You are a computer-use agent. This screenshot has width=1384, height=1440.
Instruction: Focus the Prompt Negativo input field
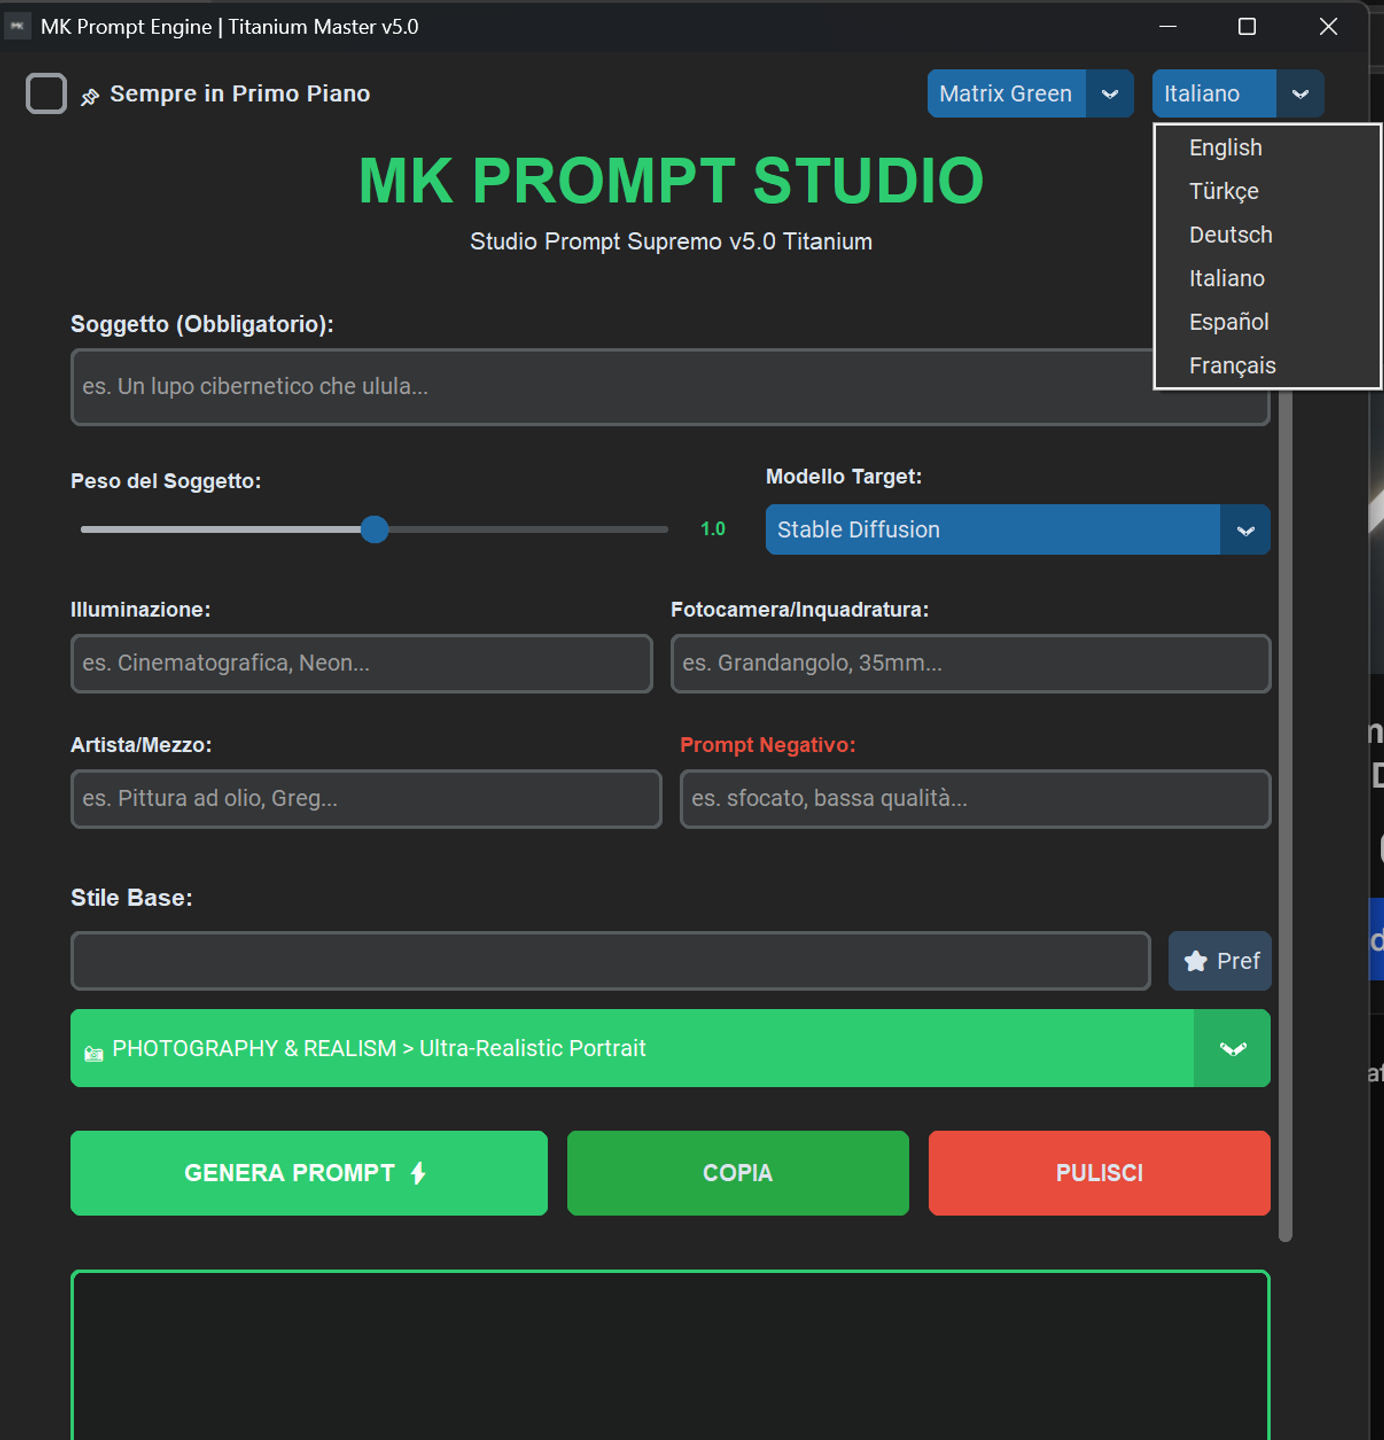click(975, 799)
